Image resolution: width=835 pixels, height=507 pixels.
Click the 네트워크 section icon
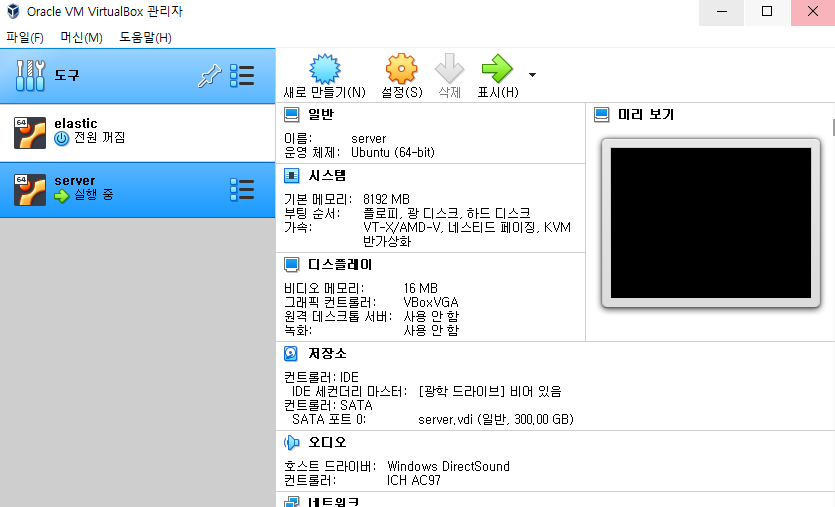291,502
